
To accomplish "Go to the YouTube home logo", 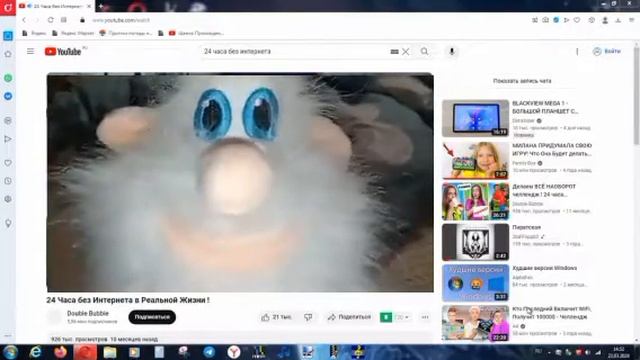I will 63,51.
